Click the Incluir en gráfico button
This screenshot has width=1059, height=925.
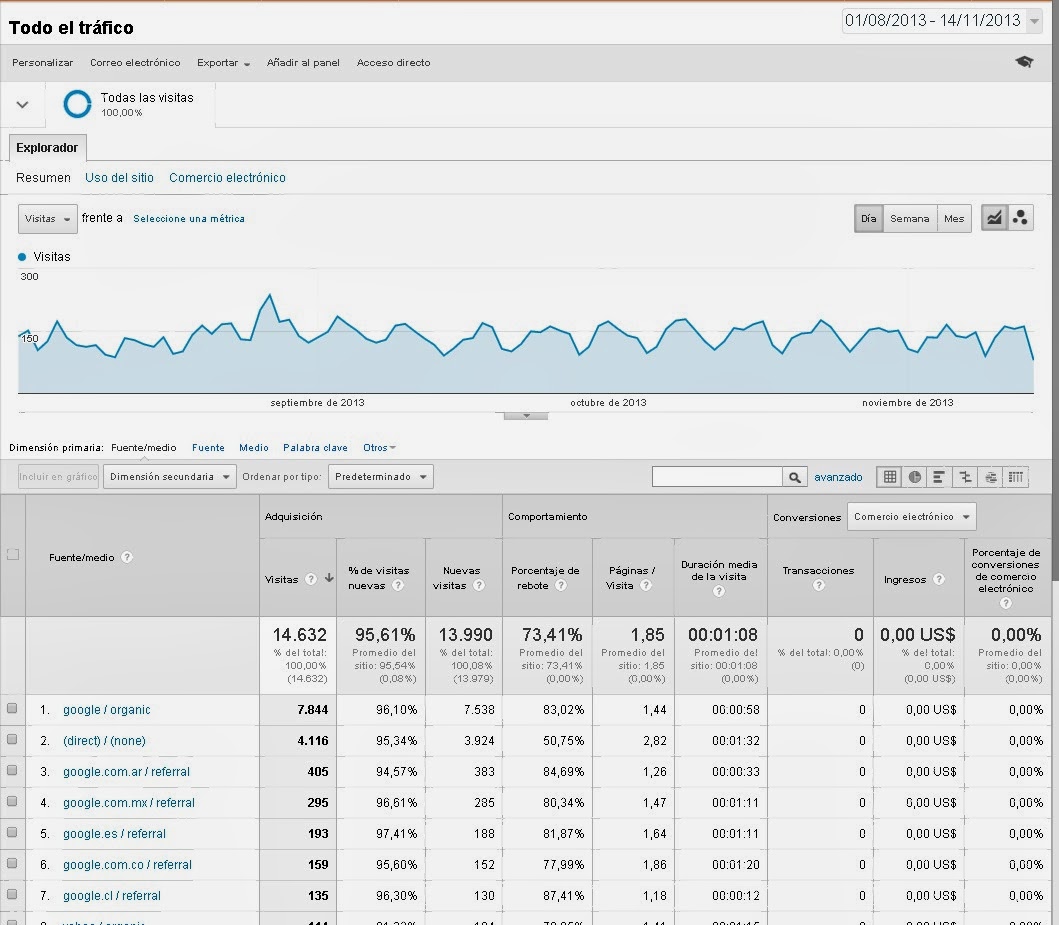[x=58, y=477]
